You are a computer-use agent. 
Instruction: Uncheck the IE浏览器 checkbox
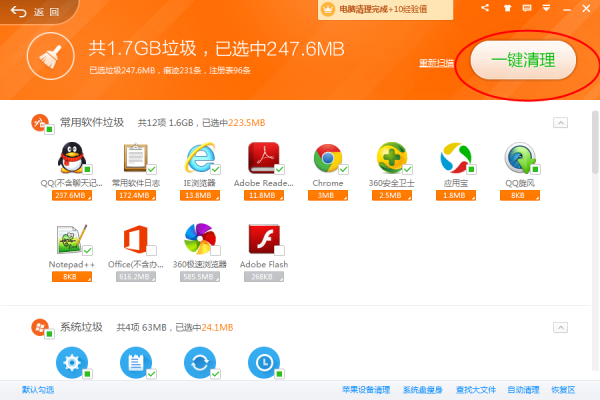click(215, 169)
